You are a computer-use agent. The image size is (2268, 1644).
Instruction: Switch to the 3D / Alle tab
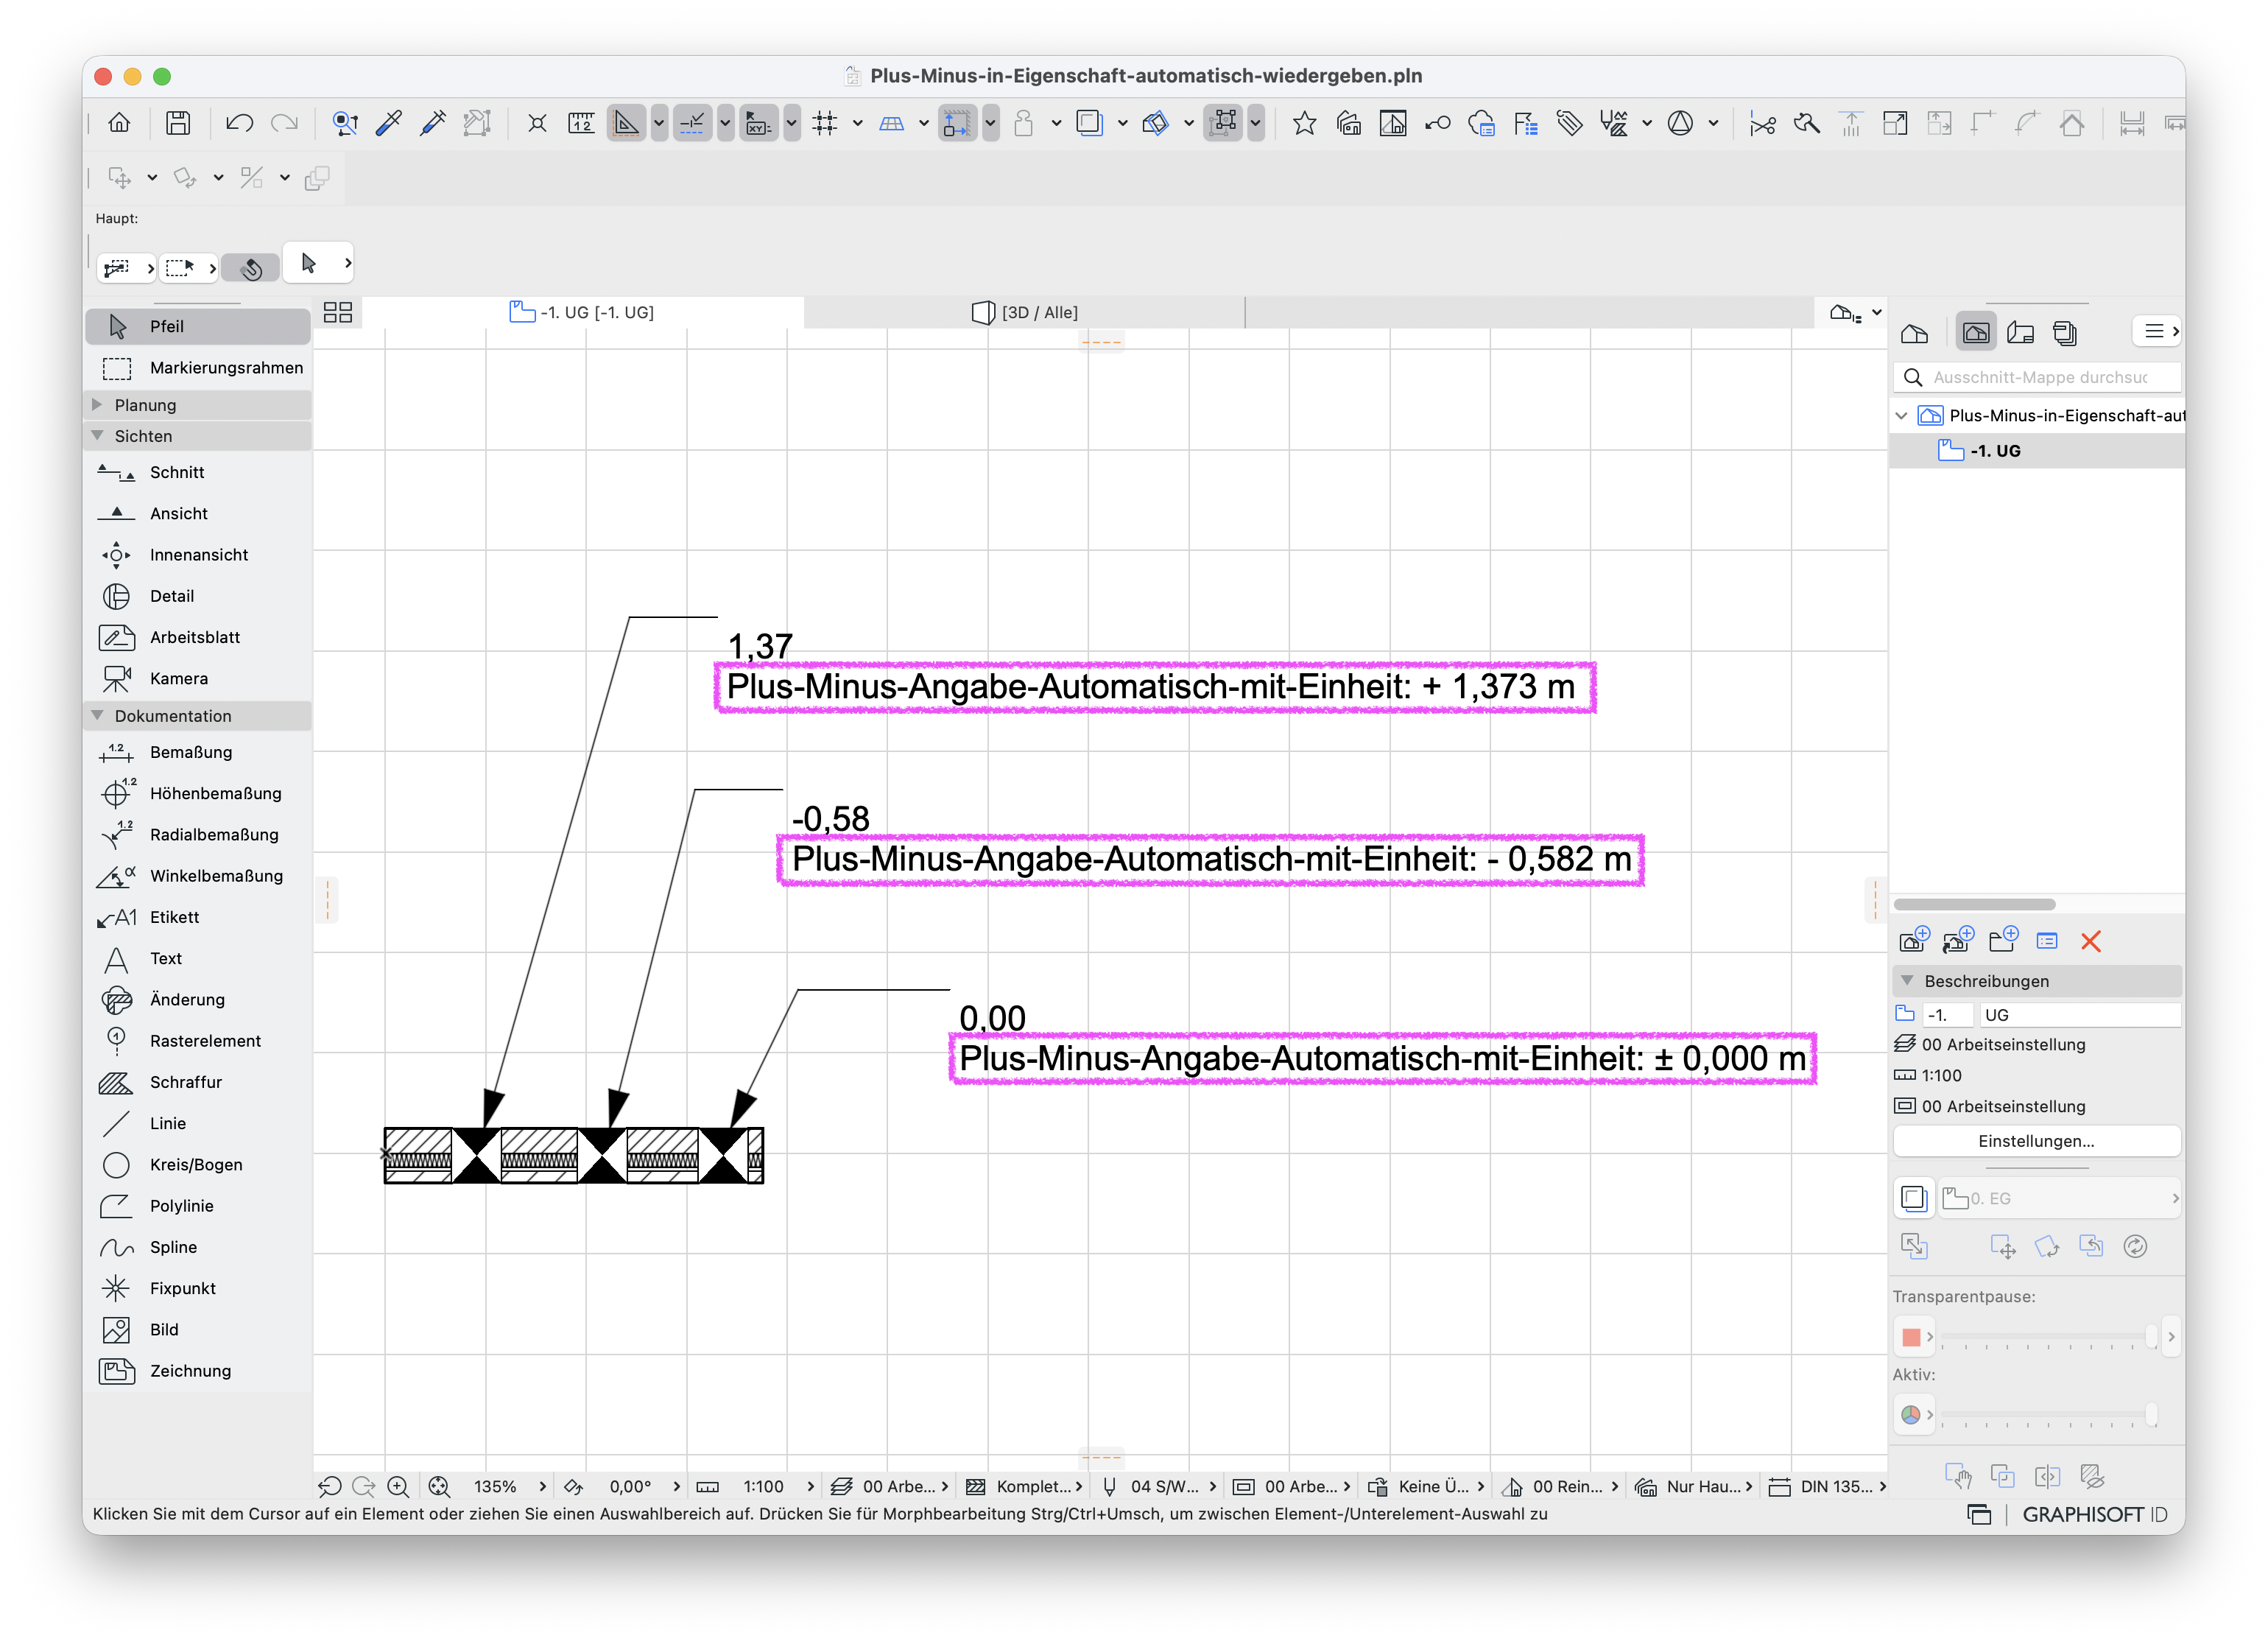pyautogui.click(x=1025, y=312)
